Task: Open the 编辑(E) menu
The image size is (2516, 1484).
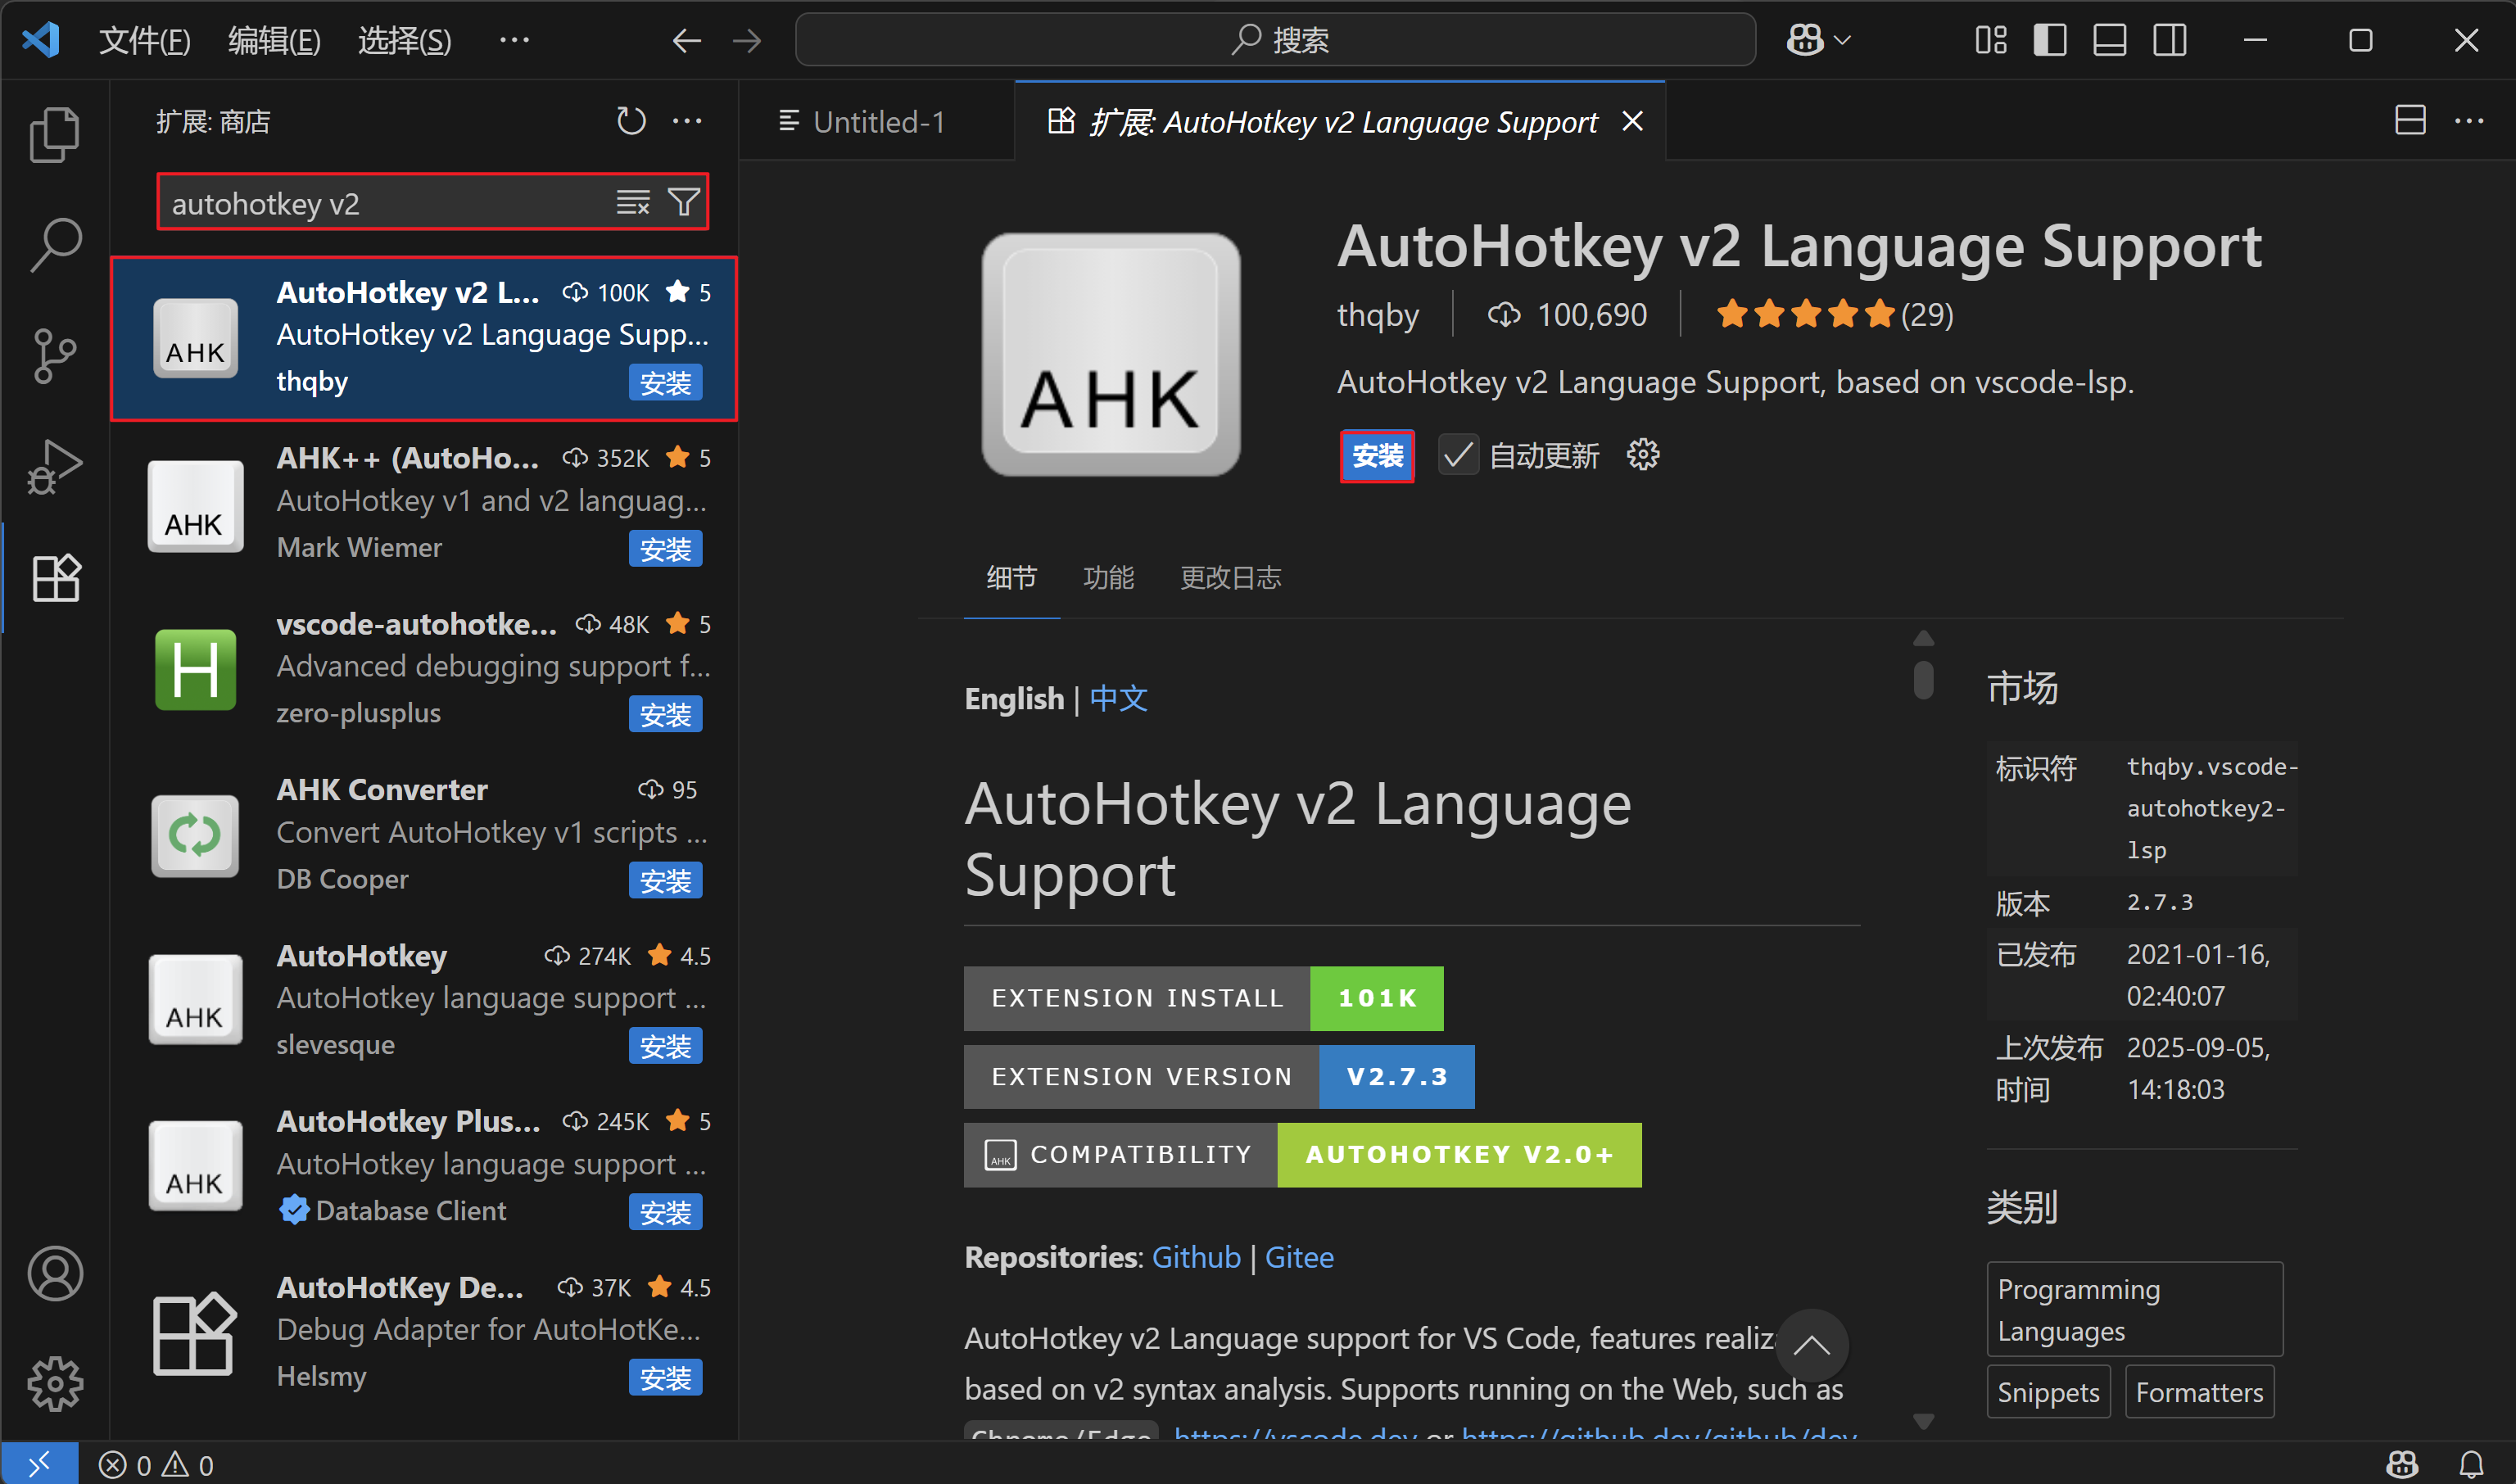Action: click(274, 40)
